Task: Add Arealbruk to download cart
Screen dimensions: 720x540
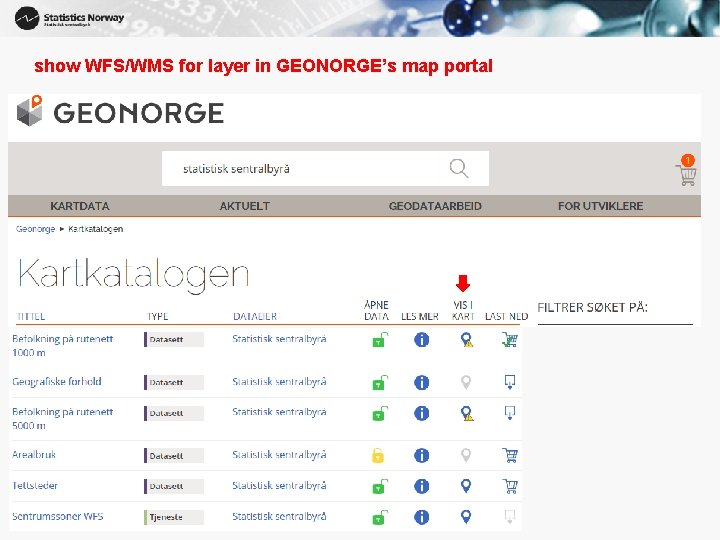Action: [x=510, y=455]
